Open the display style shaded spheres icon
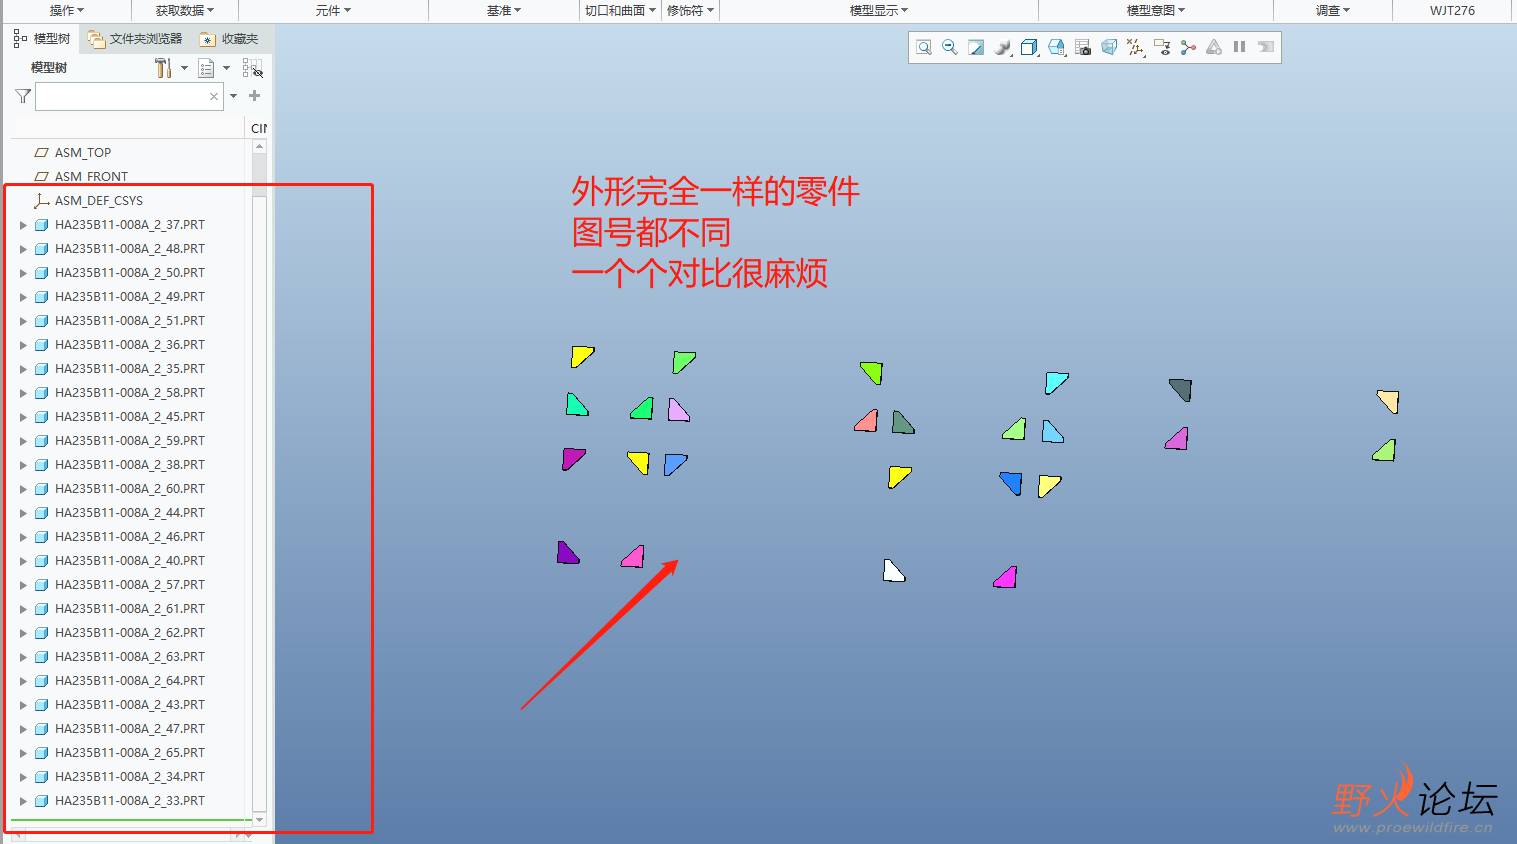 [1003, 47]
